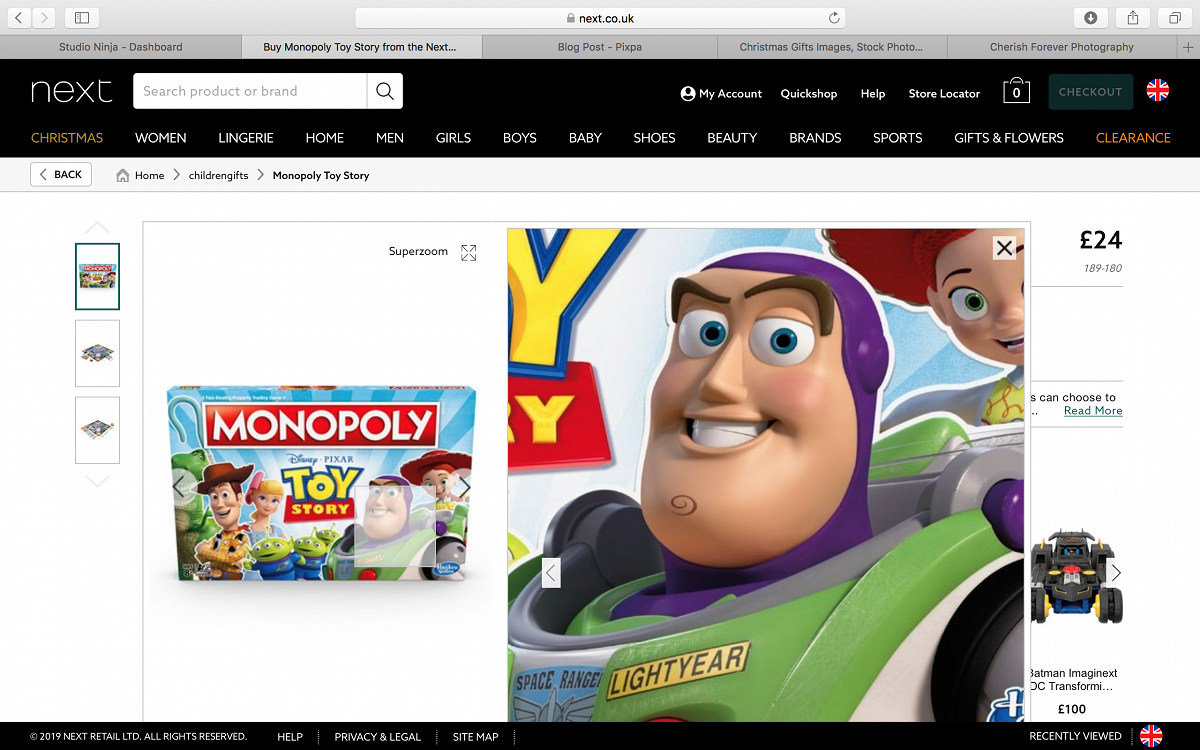Click Quickshop link

pos(809,93)
